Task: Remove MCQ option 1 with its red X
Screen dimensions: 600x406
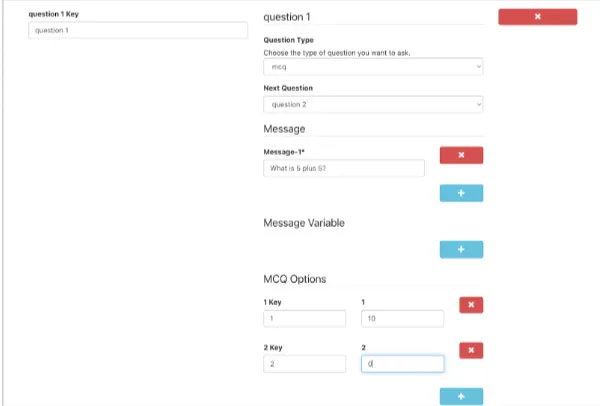Action: click(471, 305)
